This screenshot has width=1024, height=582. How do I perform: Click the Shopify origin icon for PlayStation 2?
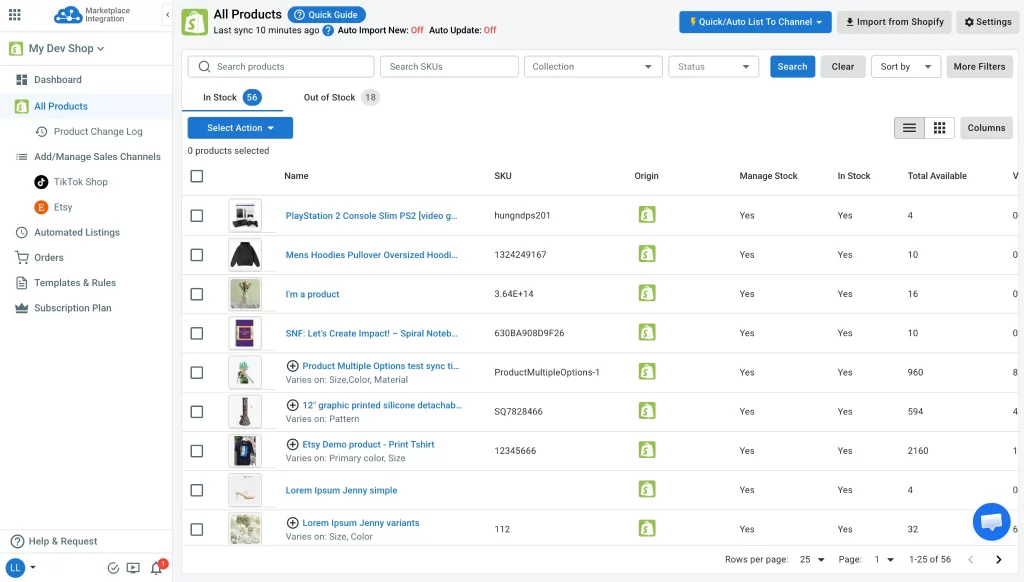click(x=647, y=215)
